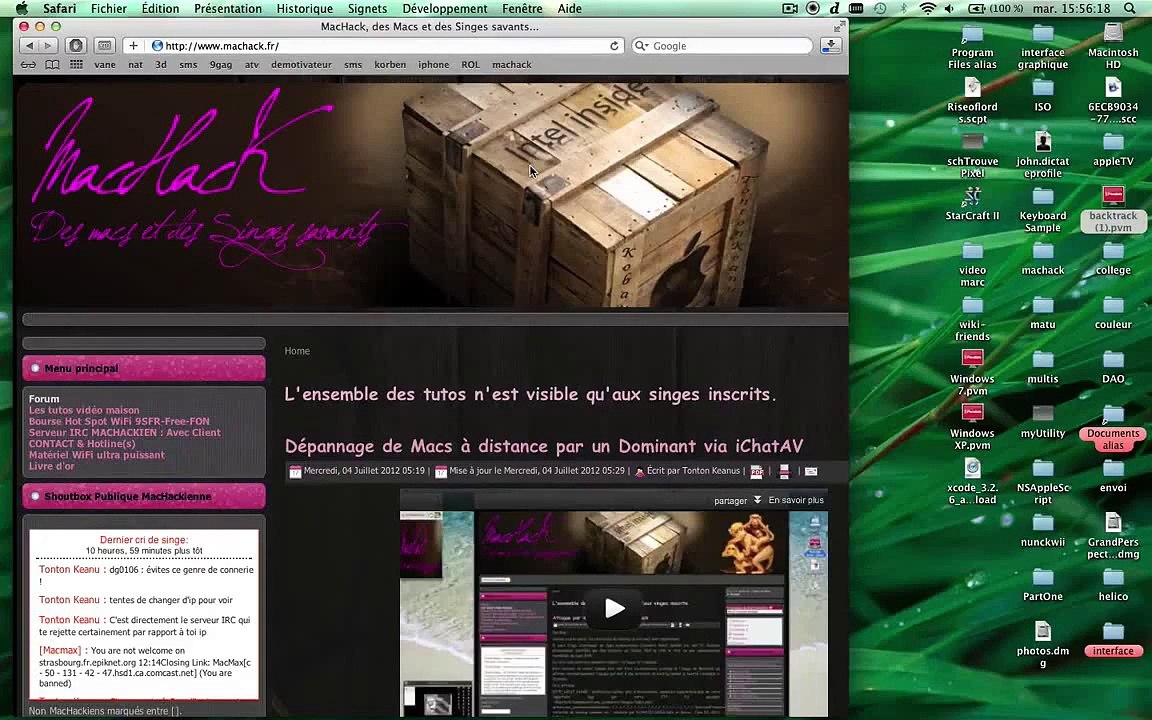This screenshot has width=1152, height=720.
Task: Select the backtrack (1).pvm desktop file
Action: click(1113, 209)
